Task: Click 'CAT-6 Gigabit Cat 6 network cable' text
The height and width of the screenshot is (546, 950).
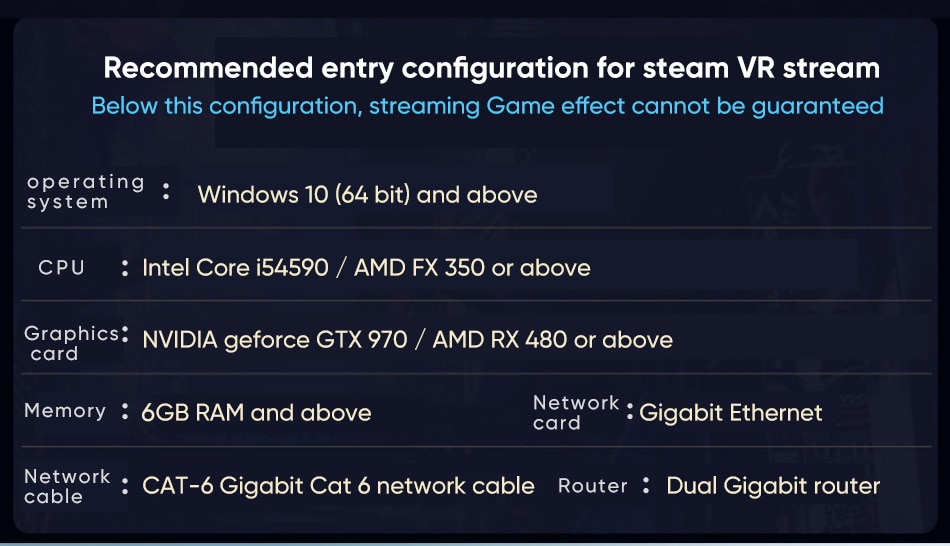Action: point(338,485)
